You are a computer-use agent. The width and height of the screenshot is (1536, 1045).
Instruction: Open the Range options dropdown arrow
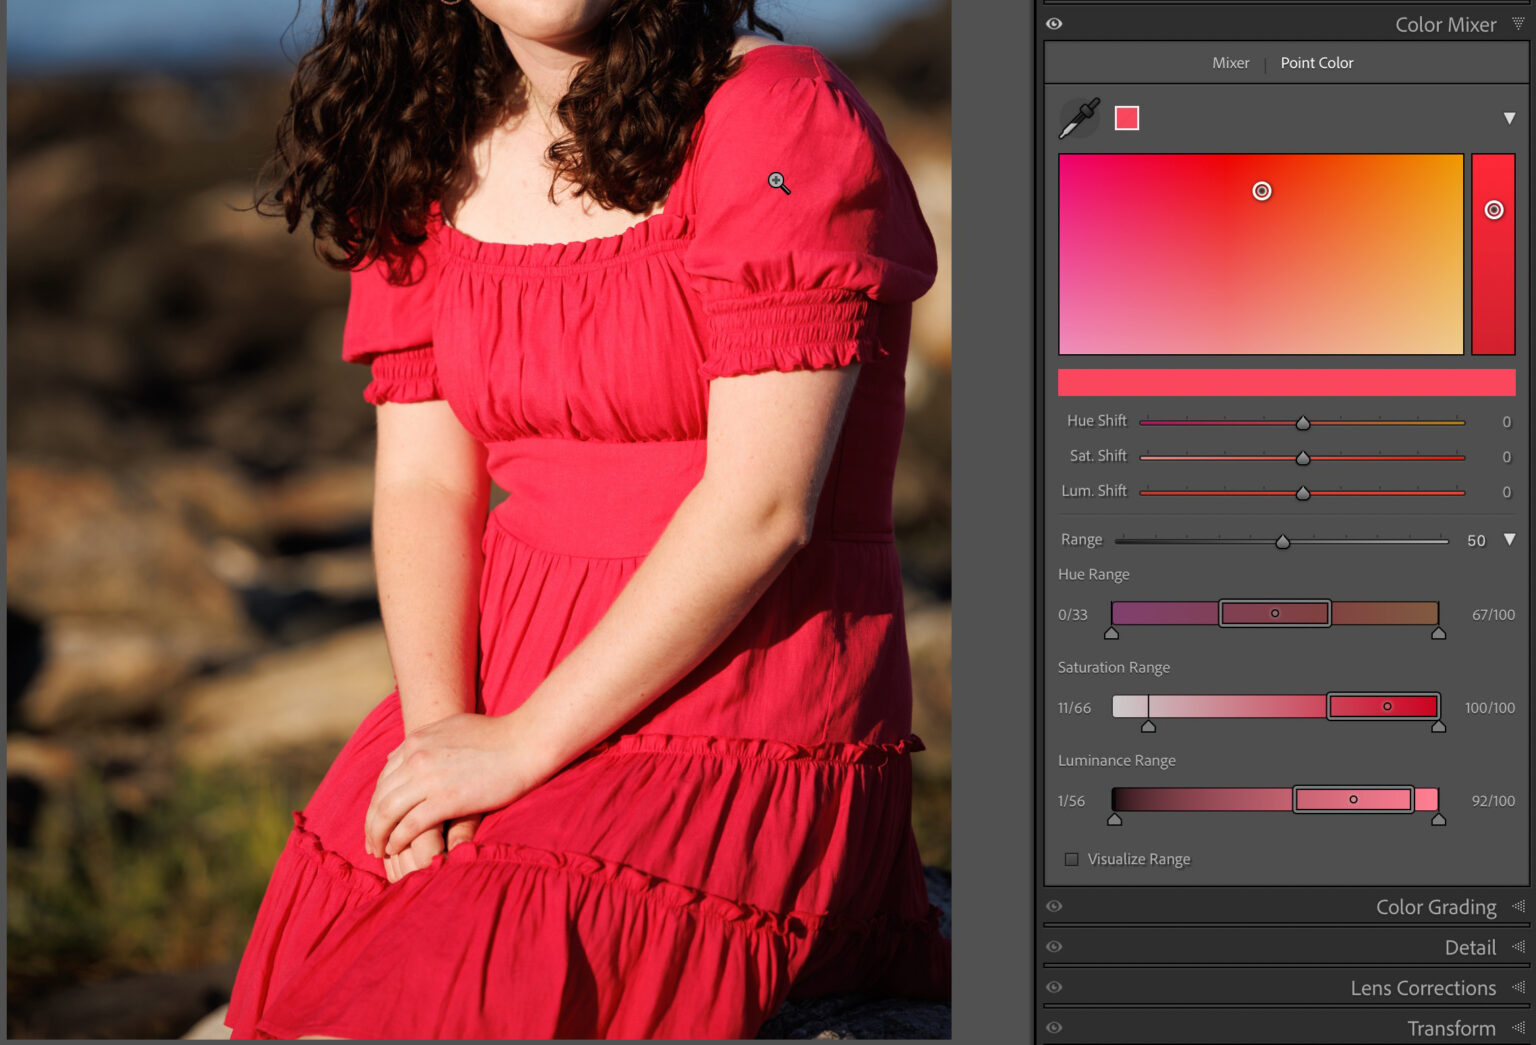tap(1510, 539)
